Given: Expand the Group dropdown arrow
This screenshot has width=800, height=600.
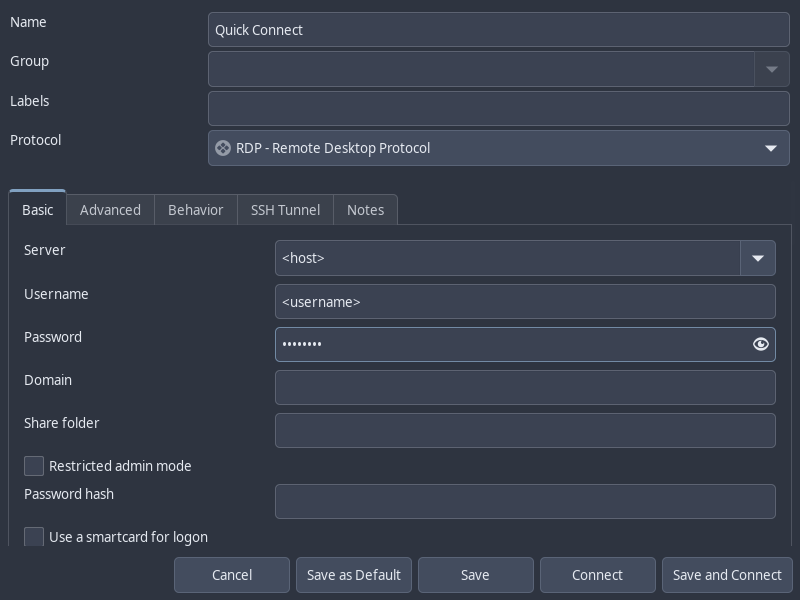Looking at the screenshot, I should [x=771, y=69].
